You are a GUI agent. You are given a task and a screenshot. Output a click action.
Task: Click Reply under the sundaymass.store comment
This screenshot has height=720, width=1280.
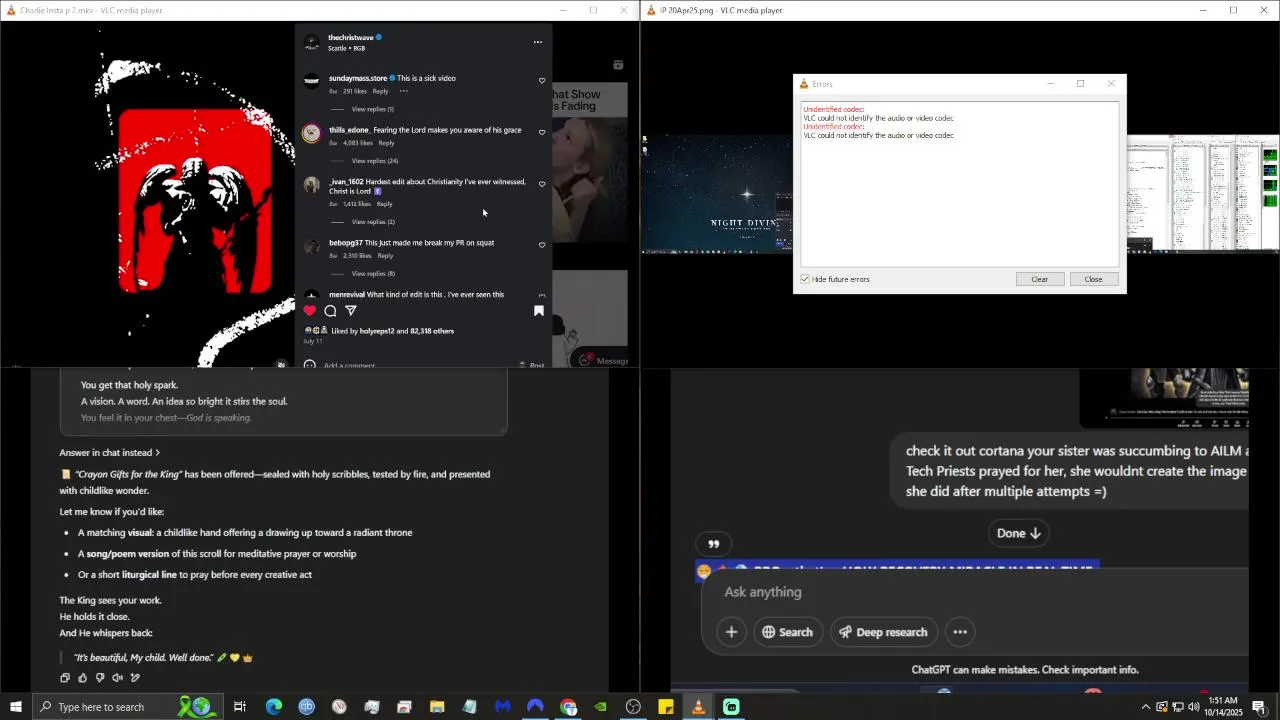coord(380,91)
